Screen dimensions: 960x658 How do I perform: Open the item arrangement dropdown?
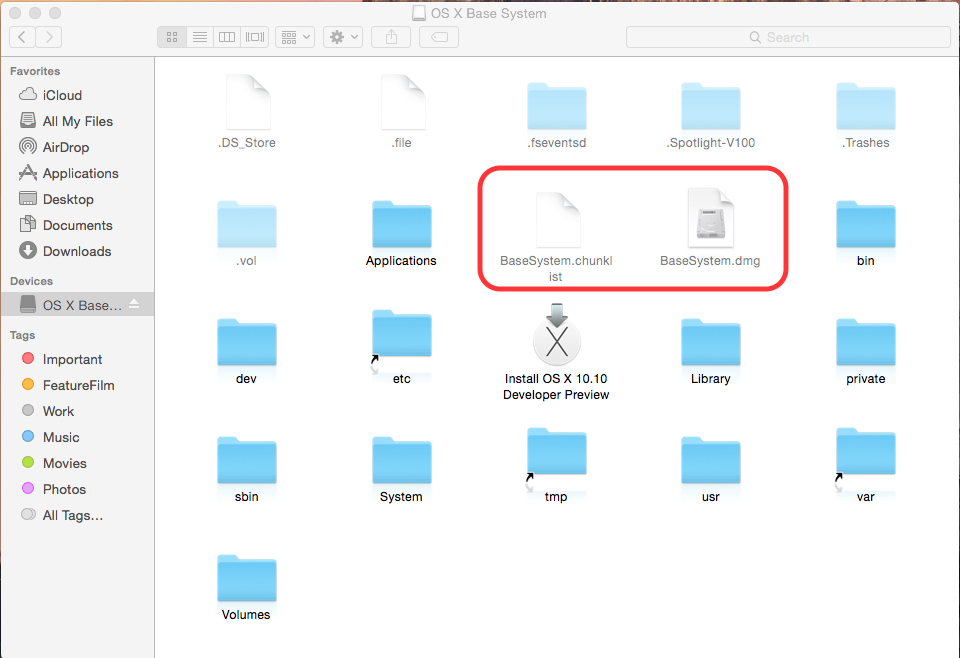point(295,37)
